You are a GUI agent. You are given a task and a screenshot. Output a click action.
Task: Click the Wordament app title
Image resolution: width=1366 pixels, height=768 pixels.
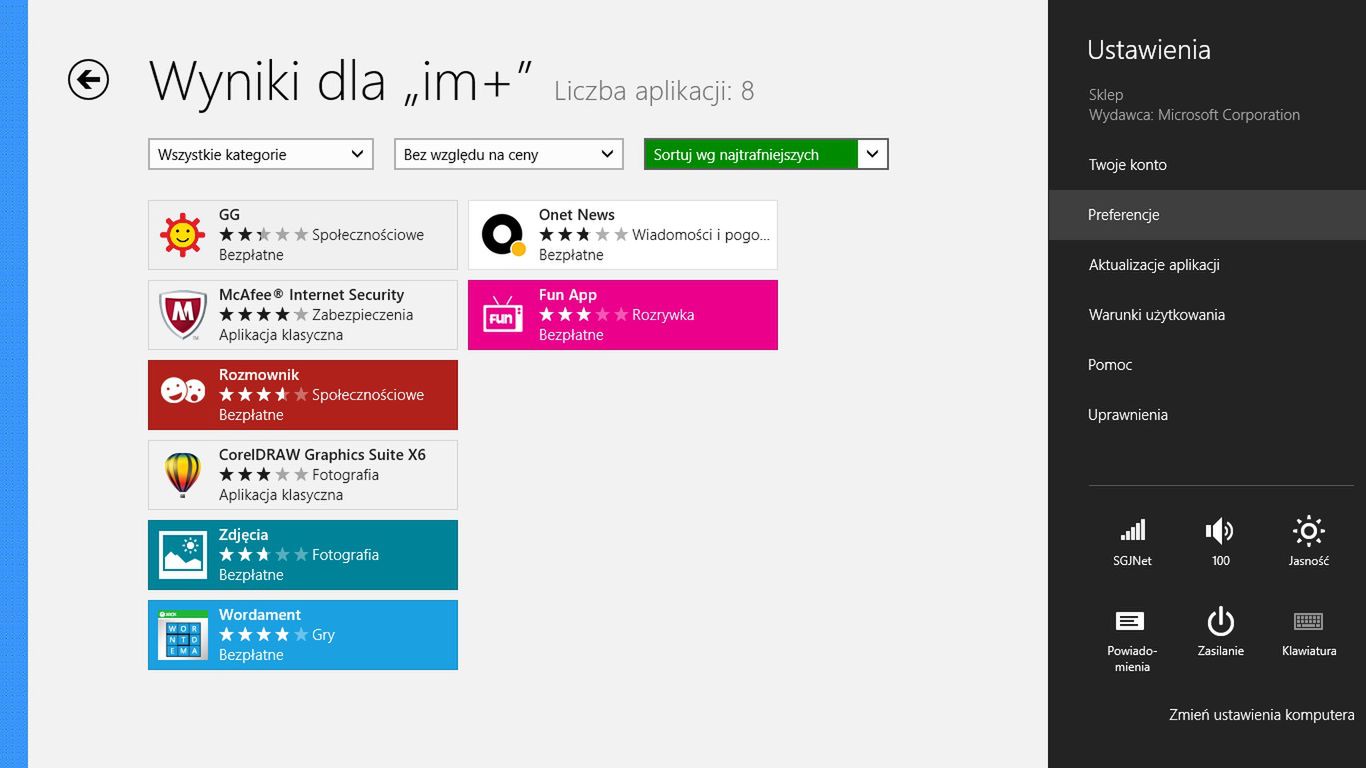tap(260, 615)
